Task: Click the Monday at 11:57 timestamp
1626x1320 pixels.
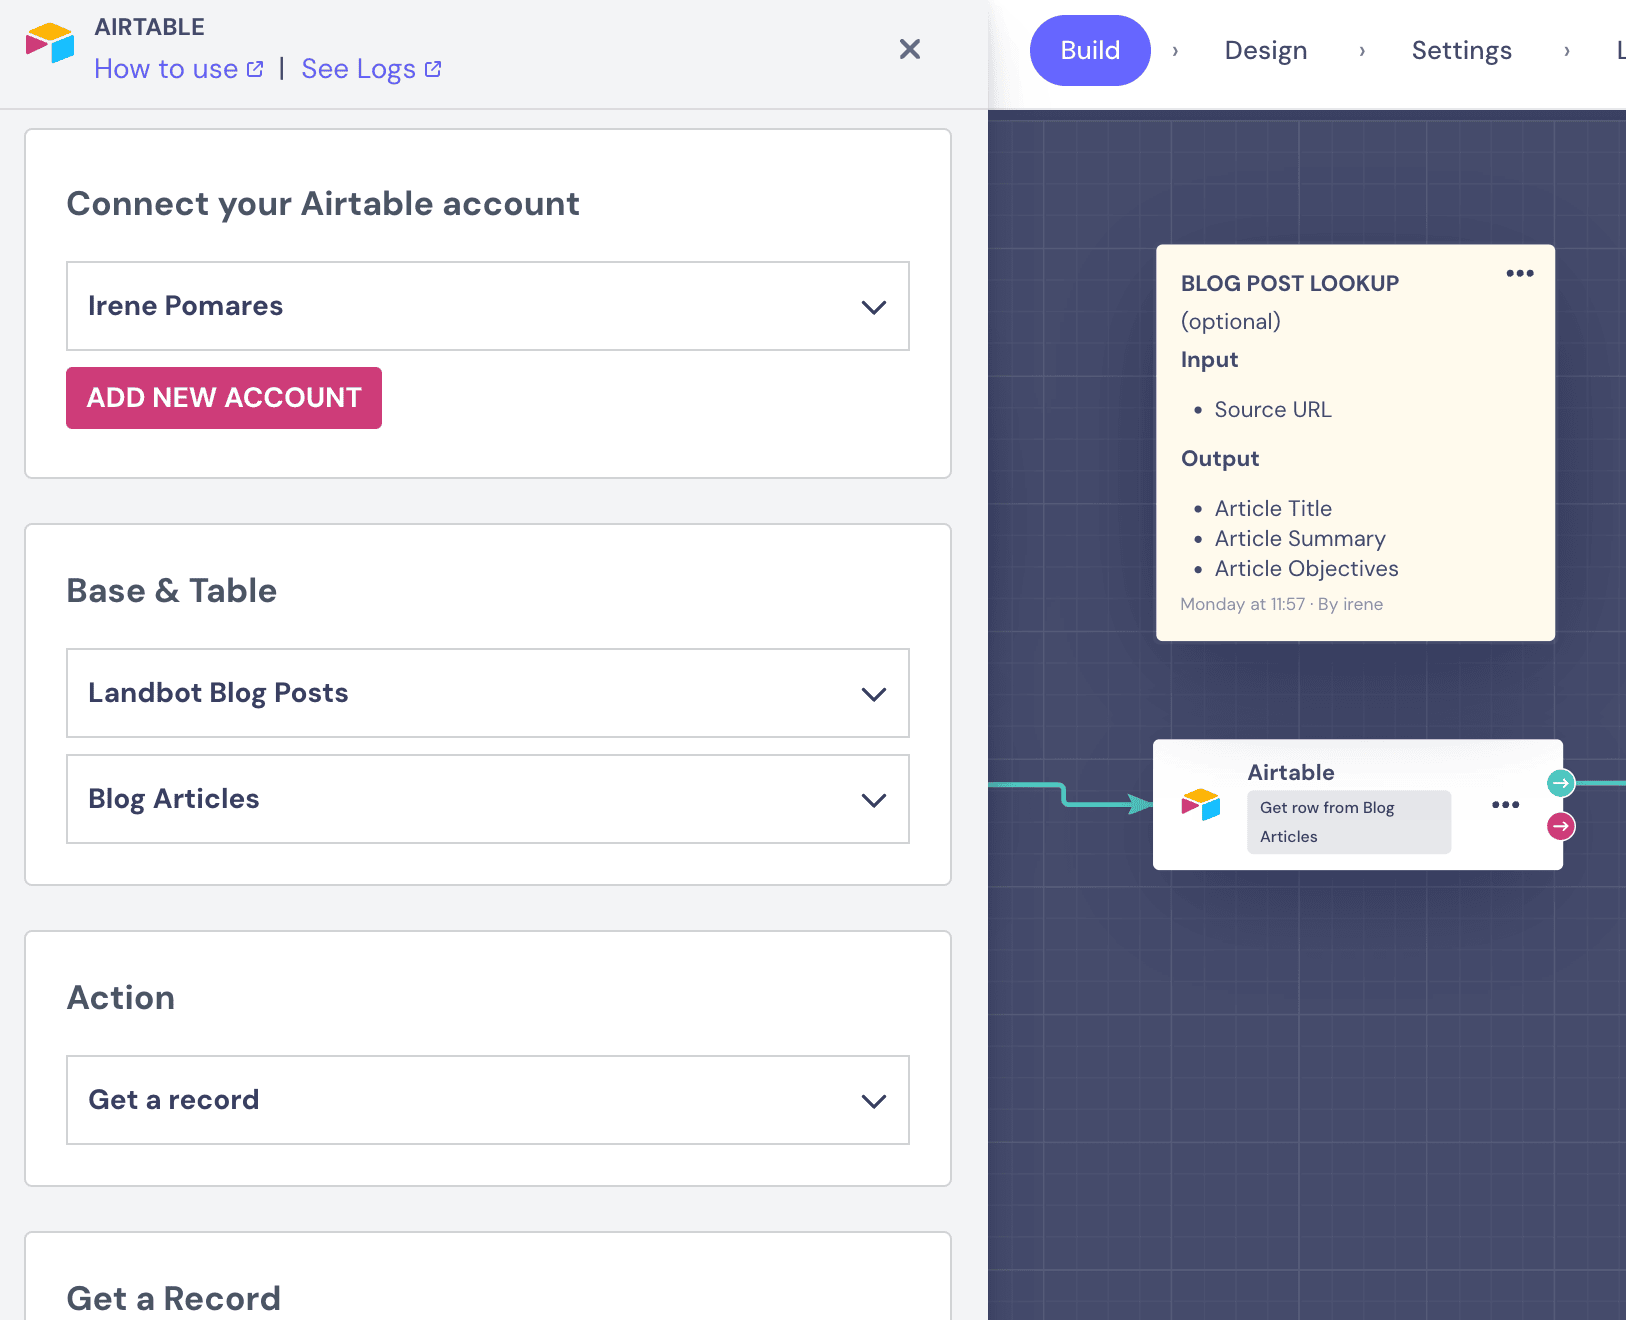Action: point(1242,604)
